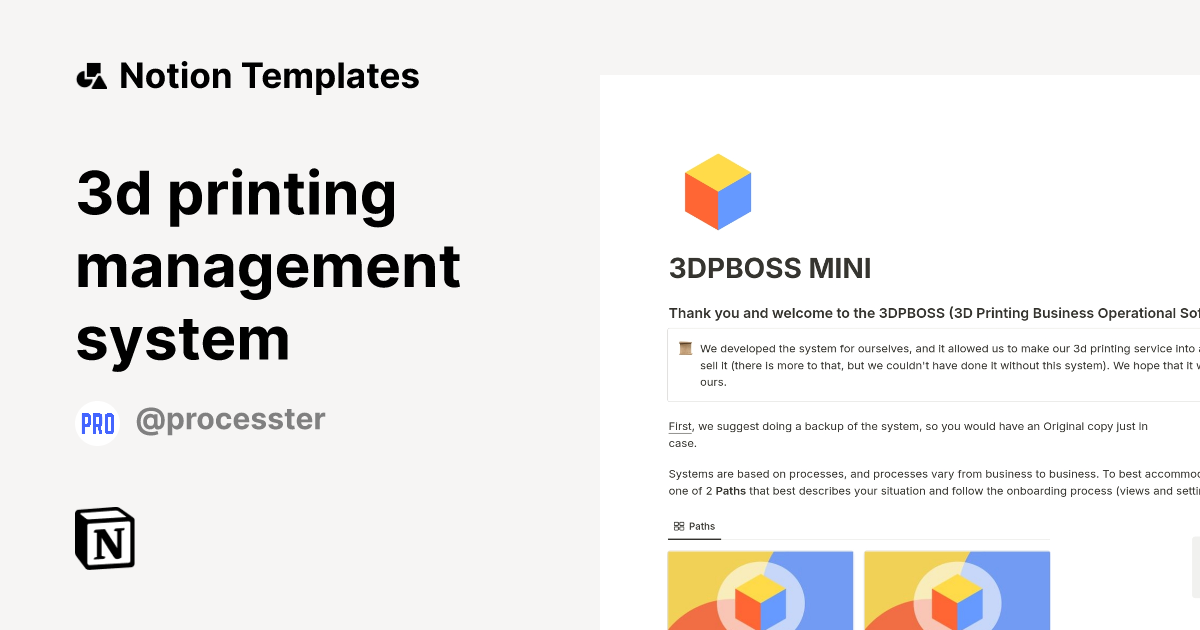The height and width of the screenshot is (630, 1200).
Task: Click the "Notion Templates" header text
Action: [269, 76]
